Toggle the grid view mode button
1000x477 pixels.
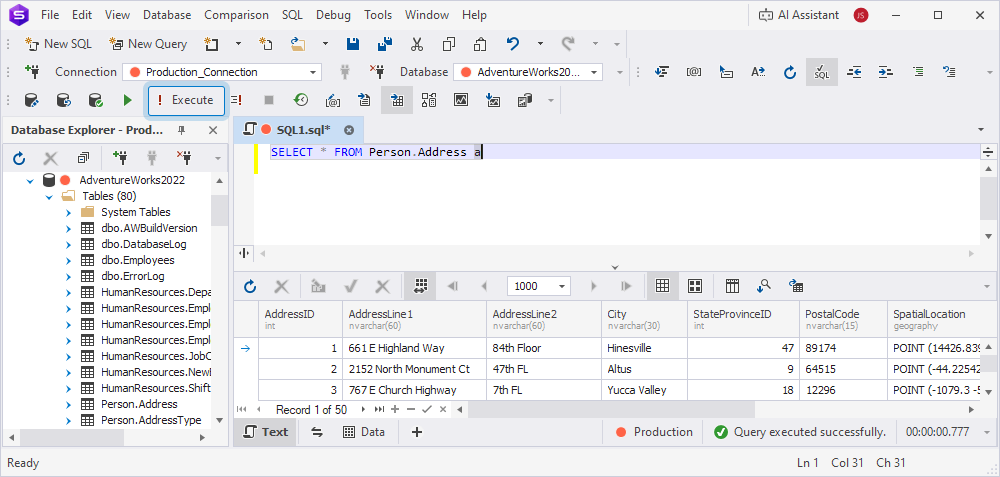[661, 286]
